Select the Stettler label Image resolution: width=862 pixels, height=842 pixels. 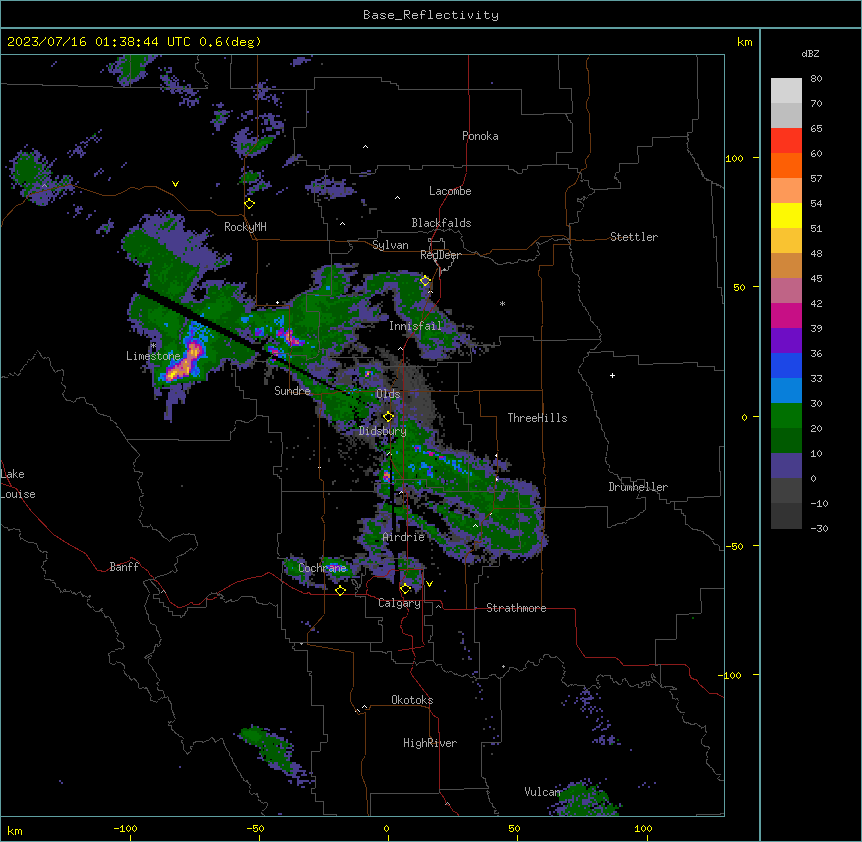point(634,237)
